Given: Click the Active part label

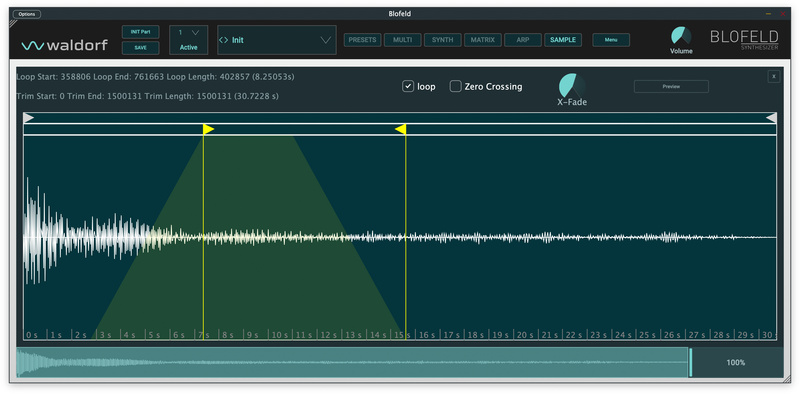Looking at the screenshot, I should pyautogui.click(x=188, y=47).
